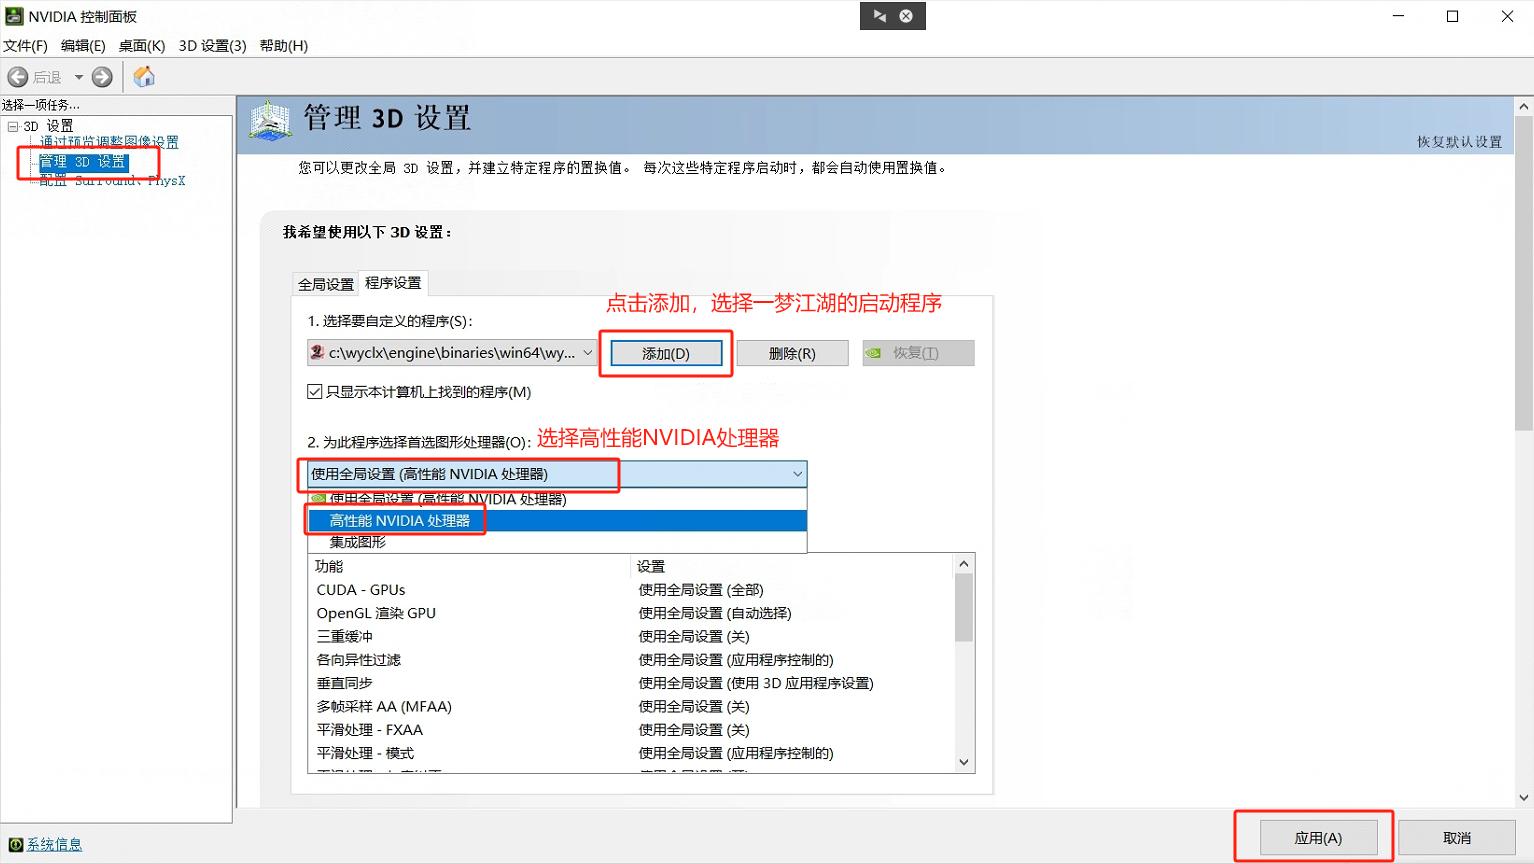Click the 添加(D) button
The width and height of the screenshot is (1534, 864).
tap(666, 353)
